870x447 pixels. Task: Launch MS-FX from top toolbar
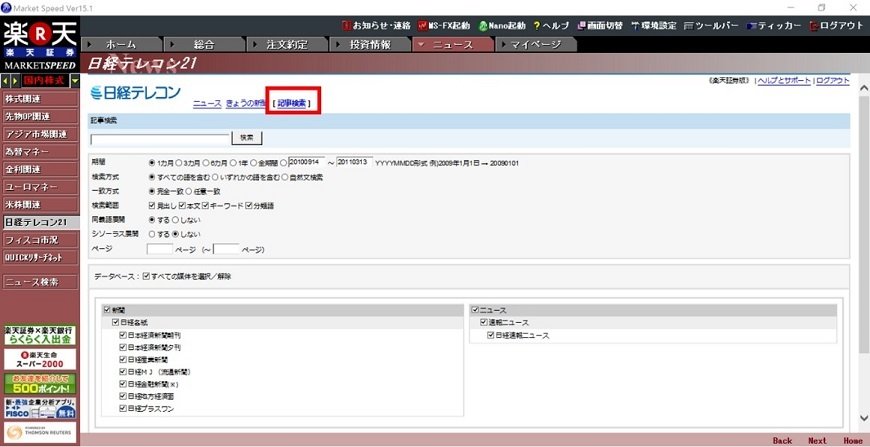coord(443,25)
